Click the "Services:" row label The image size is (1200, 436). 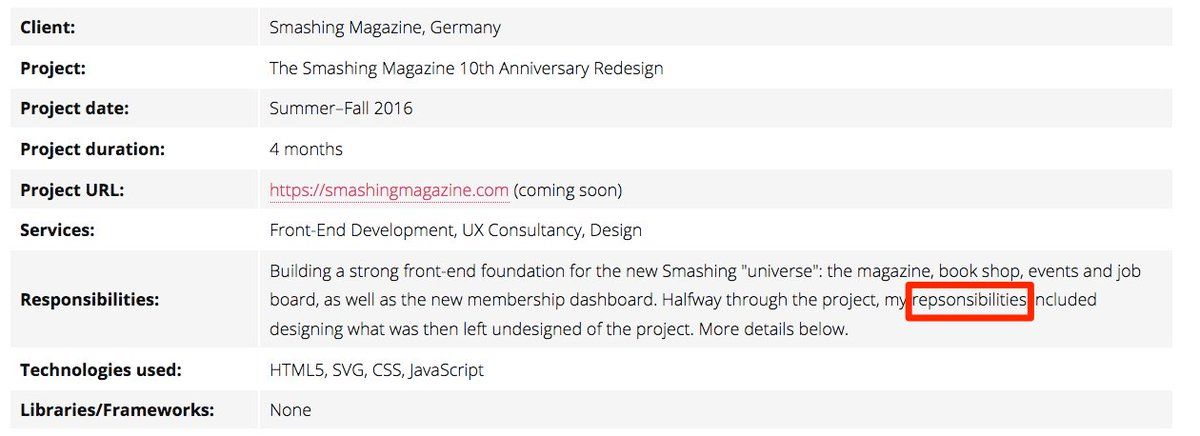point(57,230)
